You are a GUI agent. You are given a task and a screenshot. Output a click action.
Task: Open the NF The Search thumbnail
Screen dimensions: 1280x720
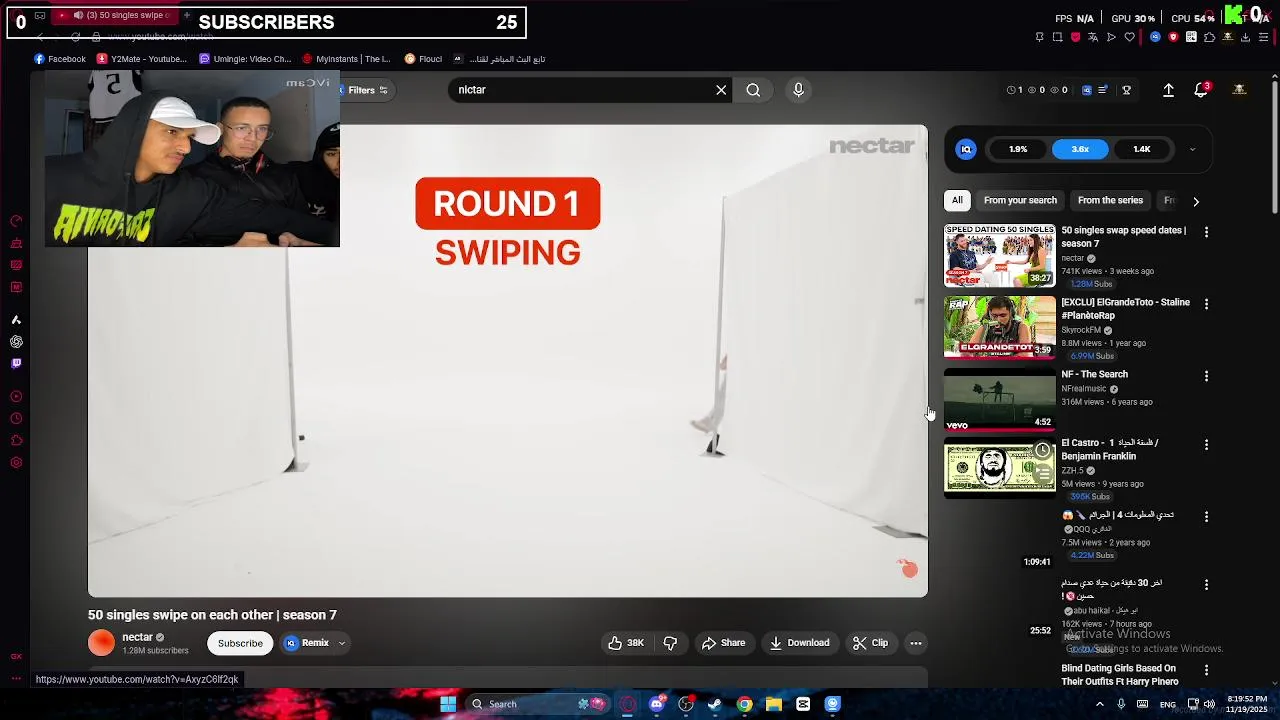tap(999, 399)
